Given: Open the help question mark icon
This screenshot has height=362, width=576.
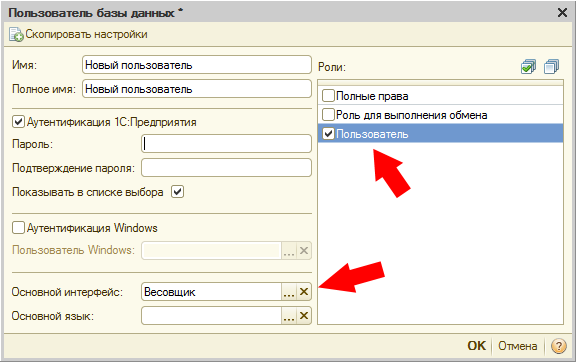Looking at the screenshot, I should coord(559,346).
